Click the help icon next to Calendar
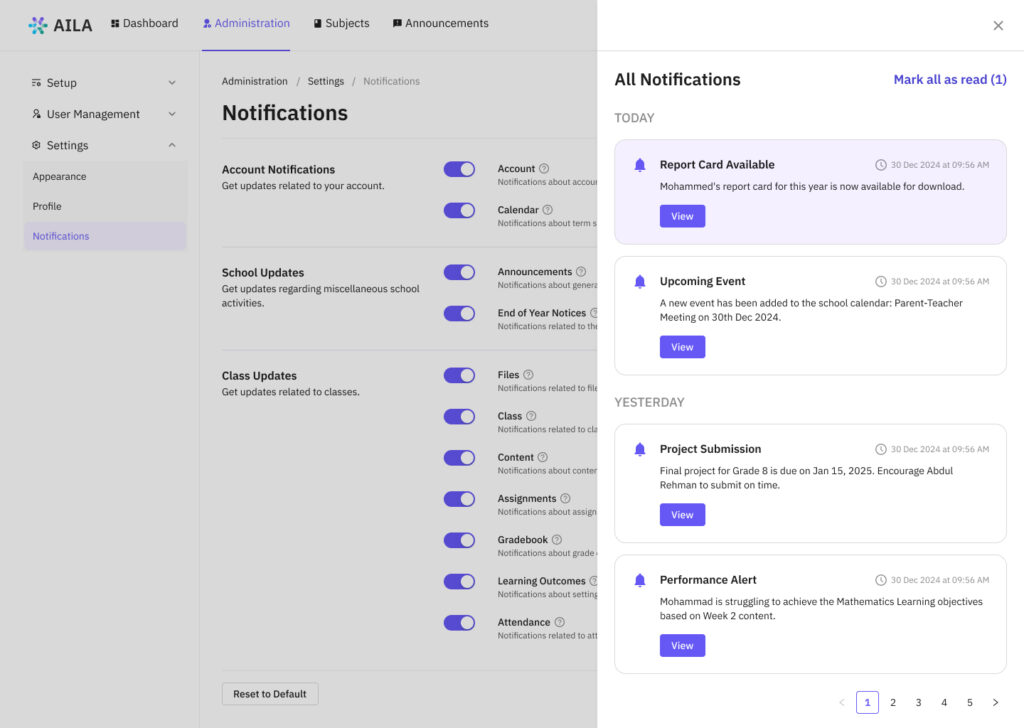This screenshot has width=1024, height=728. [548, 210]
